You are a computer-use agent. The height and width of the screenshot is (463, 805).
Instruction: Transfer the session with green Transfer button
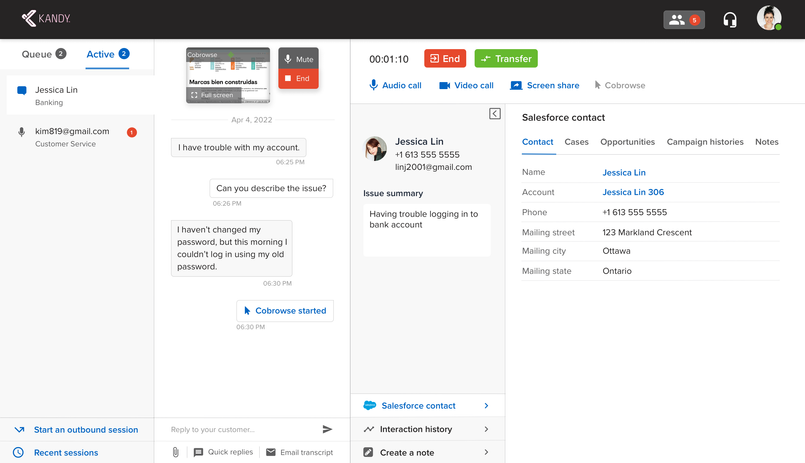tap(506, 59)
